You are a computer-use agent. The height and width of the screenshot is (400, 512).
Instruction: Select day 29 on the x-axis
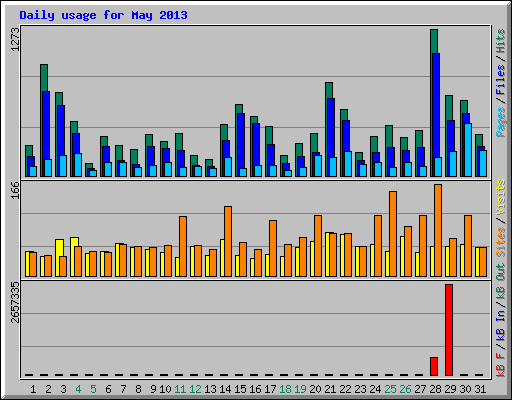click(x=450, y=389)
